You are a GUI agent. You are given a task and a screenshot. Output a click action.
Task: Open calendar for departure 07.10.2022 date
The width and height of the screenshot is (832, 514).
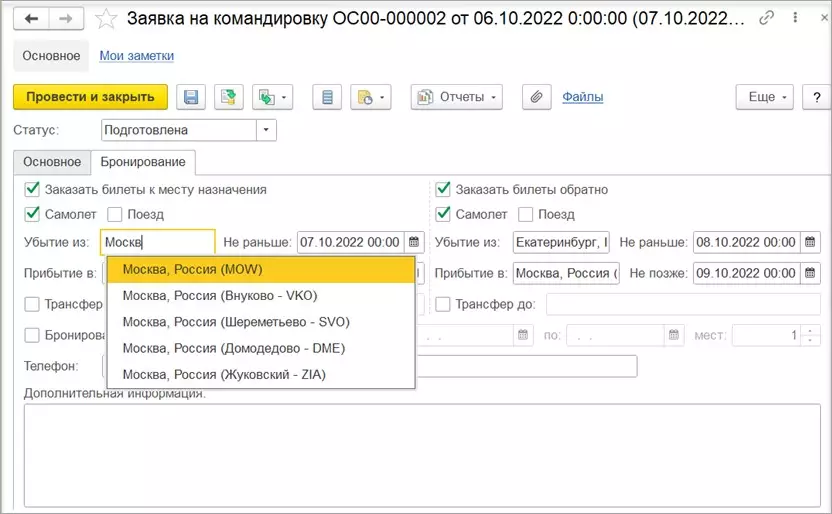[414, 242]
